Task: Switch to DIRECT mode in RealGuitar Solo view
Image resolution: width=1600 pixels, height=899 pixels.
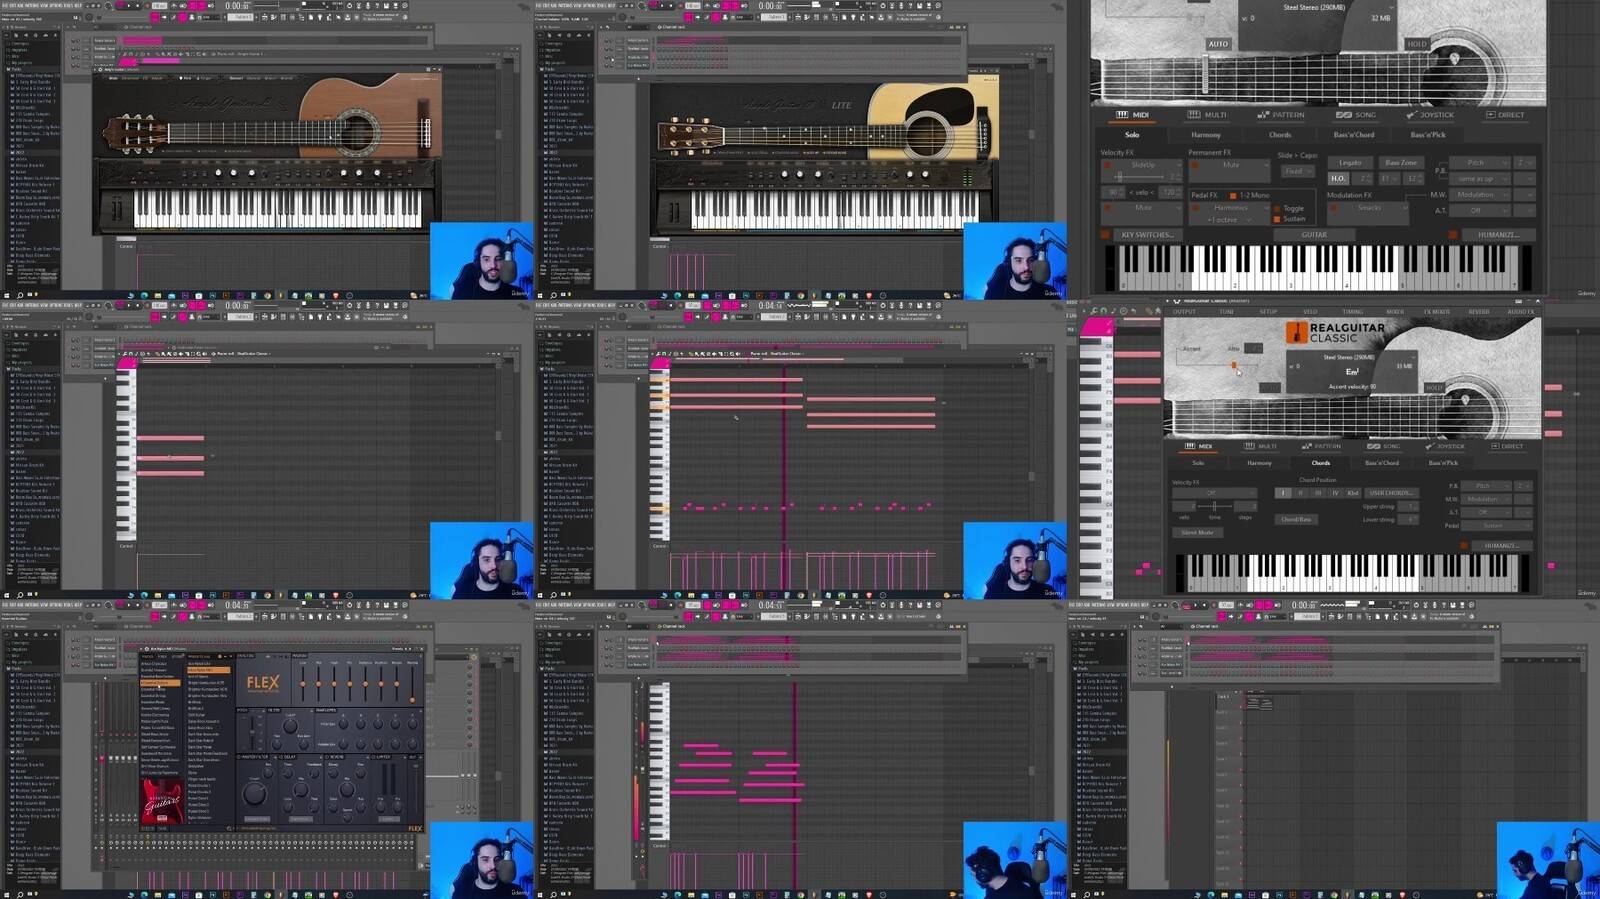Action: (1505, 115)
